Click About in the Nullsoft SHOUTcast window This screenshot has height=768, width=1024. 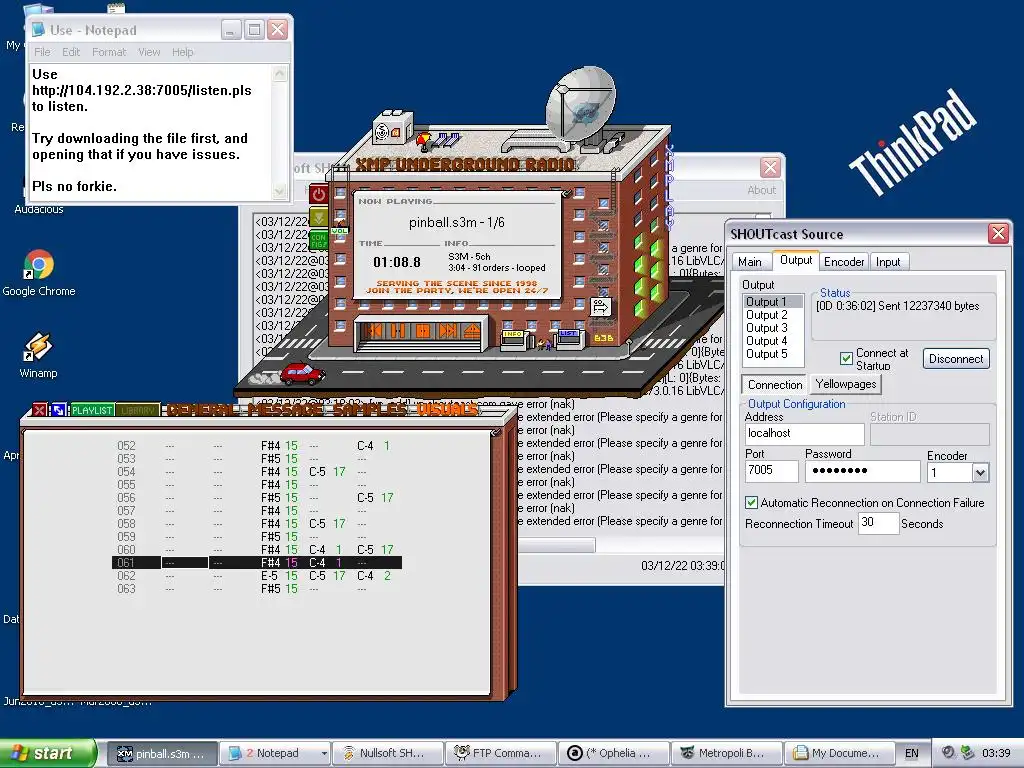[x=761, y=190]
